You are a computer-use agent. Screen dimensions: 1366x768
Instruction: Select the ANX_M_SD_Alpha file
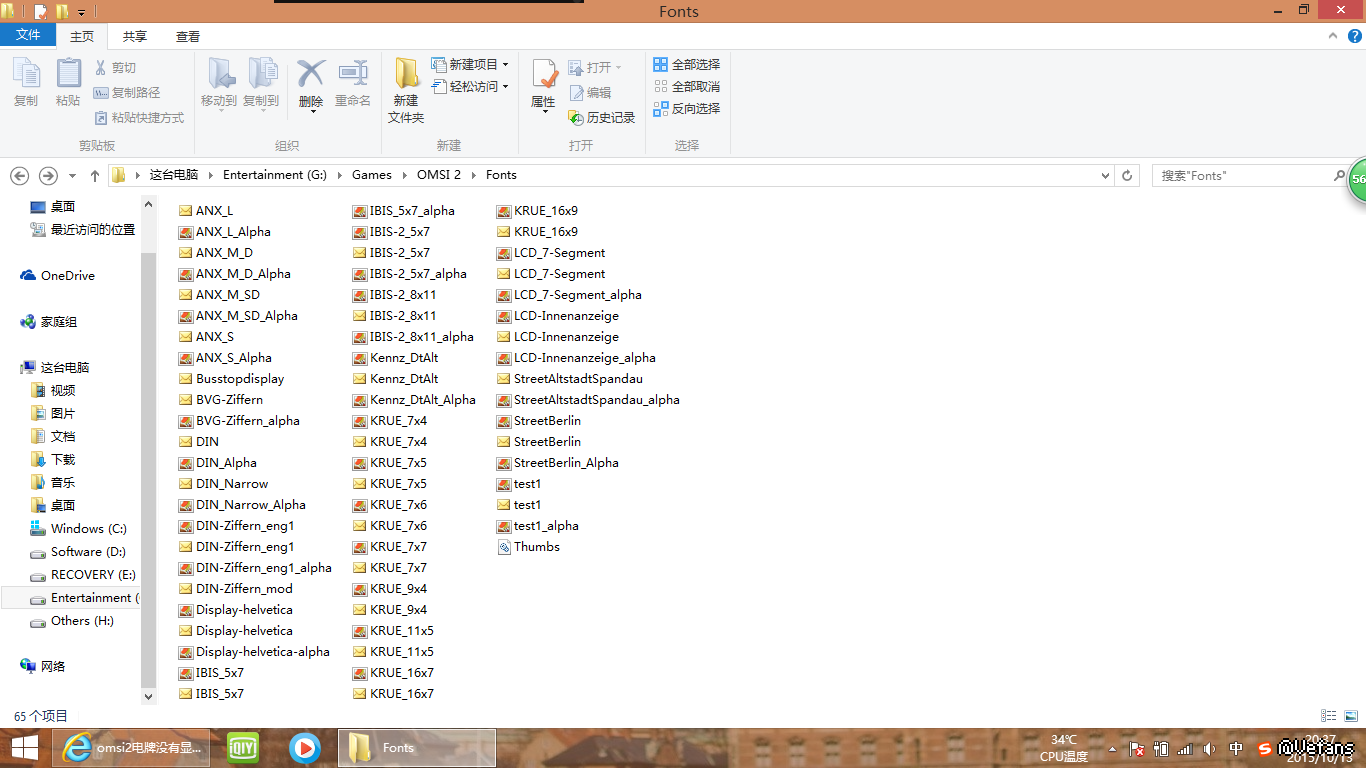click(239, 316)
